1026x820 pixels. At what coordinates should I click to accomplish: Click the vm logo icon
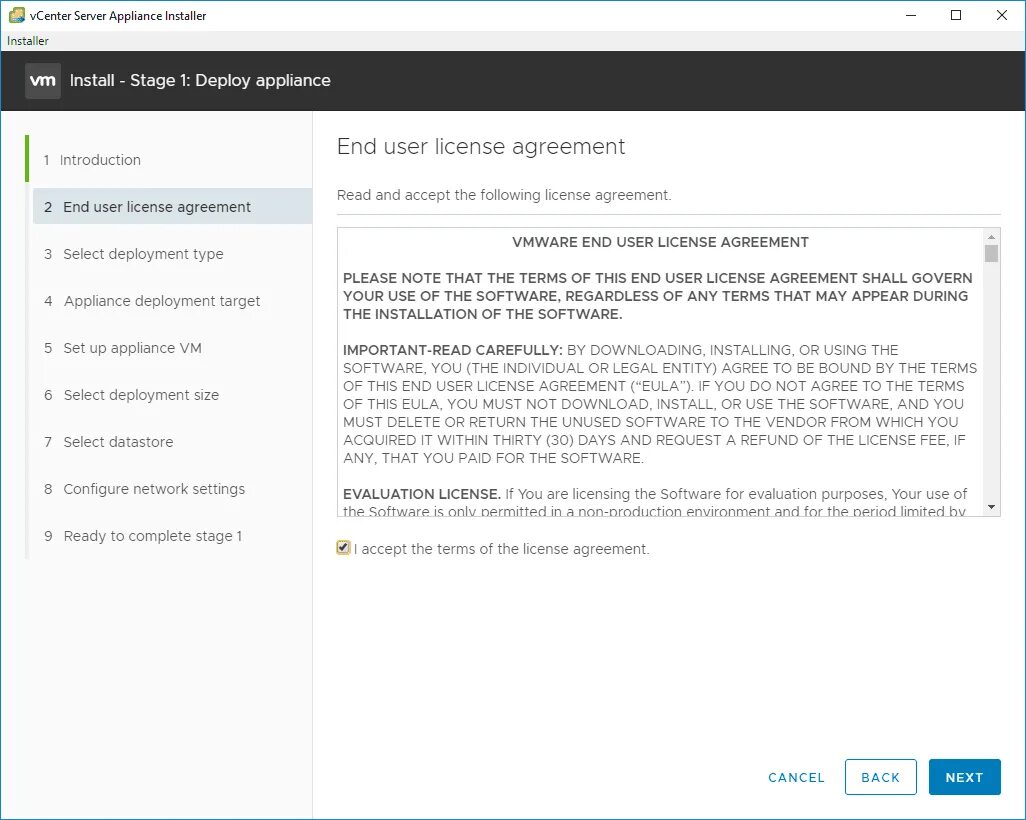coord(43,80)
